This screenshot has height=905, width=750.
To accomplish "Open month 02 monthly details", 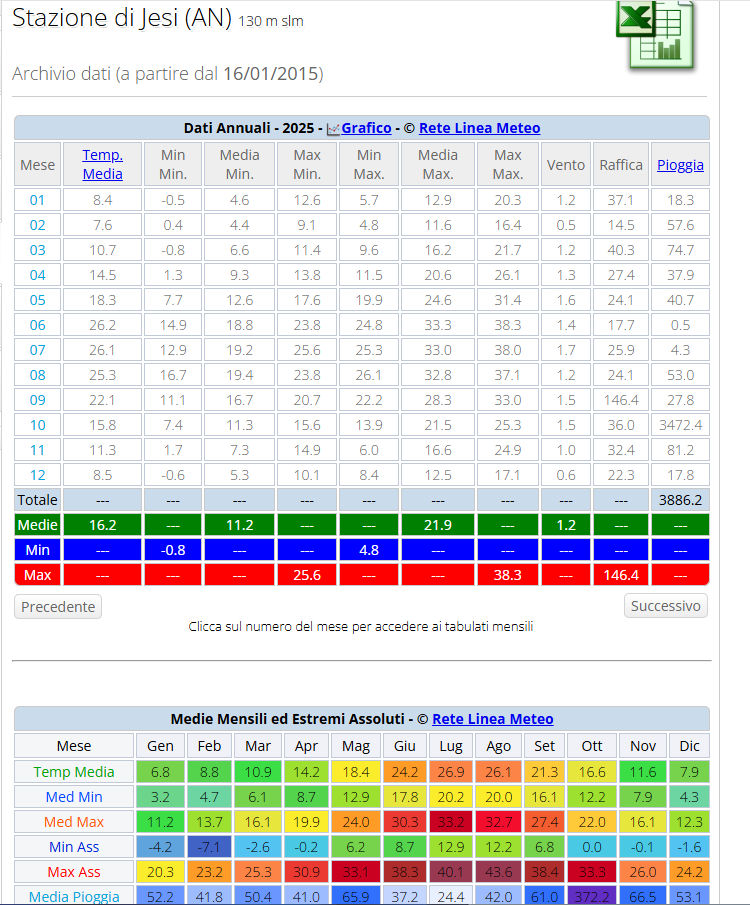I will pos(37,225).
